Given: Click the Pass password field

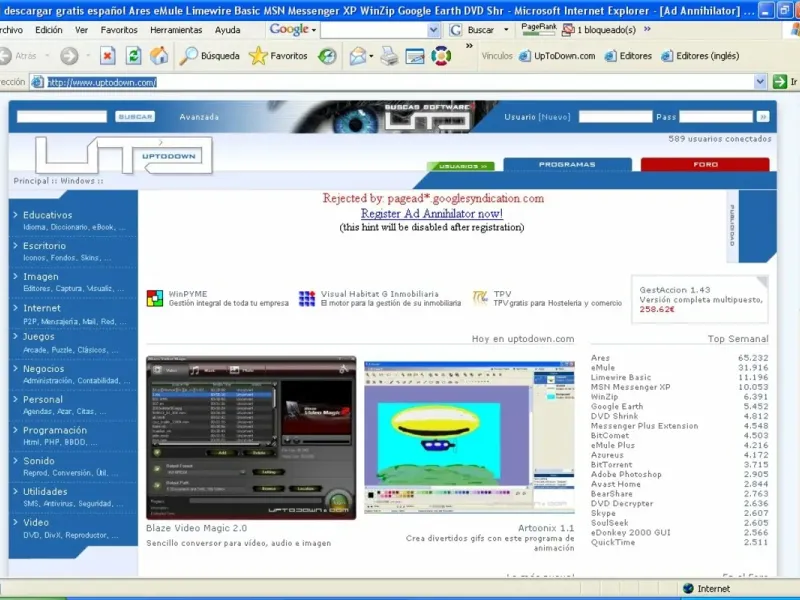Looking at the screenshot, I should (x=716, y=117).
